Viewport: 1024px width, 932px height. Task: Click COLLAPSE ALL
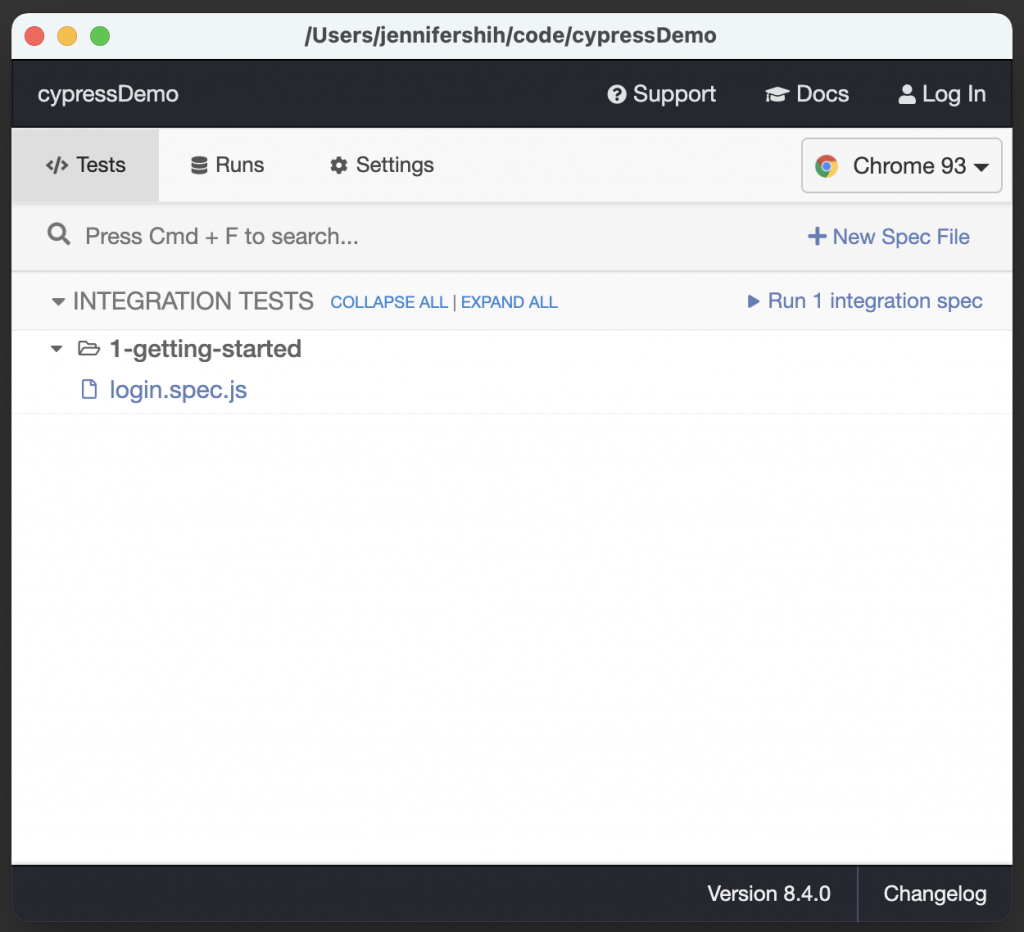tap(389, 302)
